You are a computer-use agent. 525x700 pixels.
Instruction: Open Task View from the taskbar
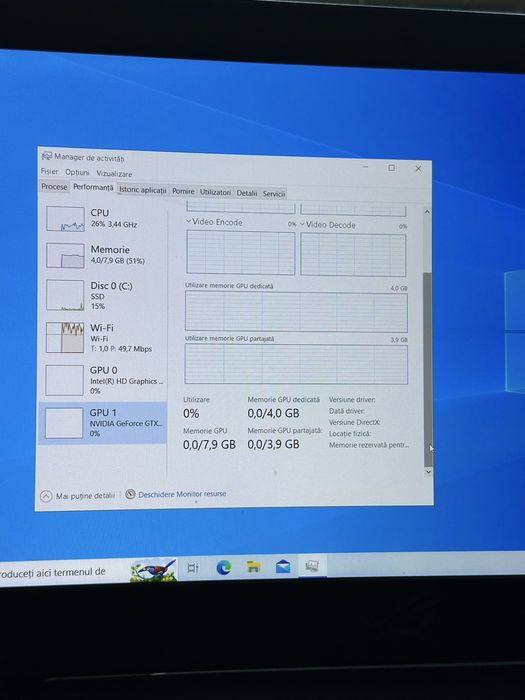click(x=193, y=568)
